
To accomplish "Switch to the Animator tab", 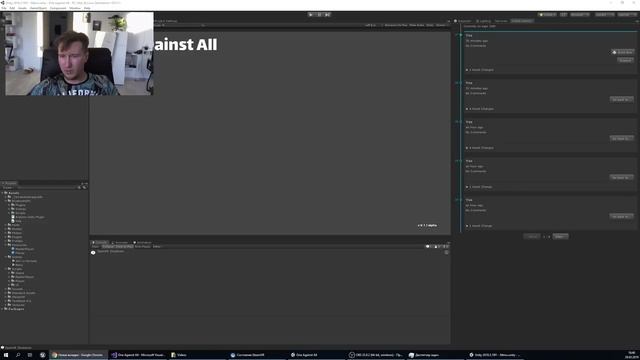I will pyautogui.click(x=120, y=242).
